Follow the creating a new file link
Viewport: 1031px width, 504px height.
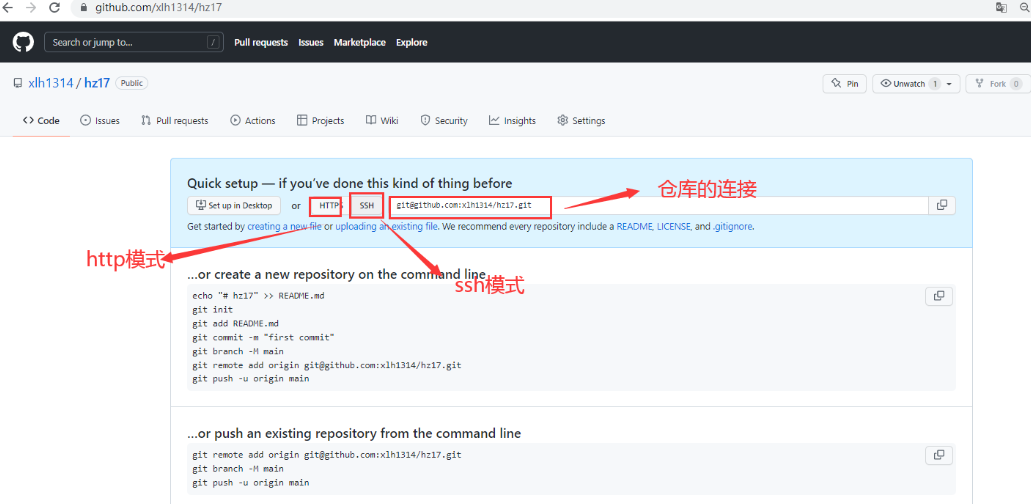[x=284, y=226]
